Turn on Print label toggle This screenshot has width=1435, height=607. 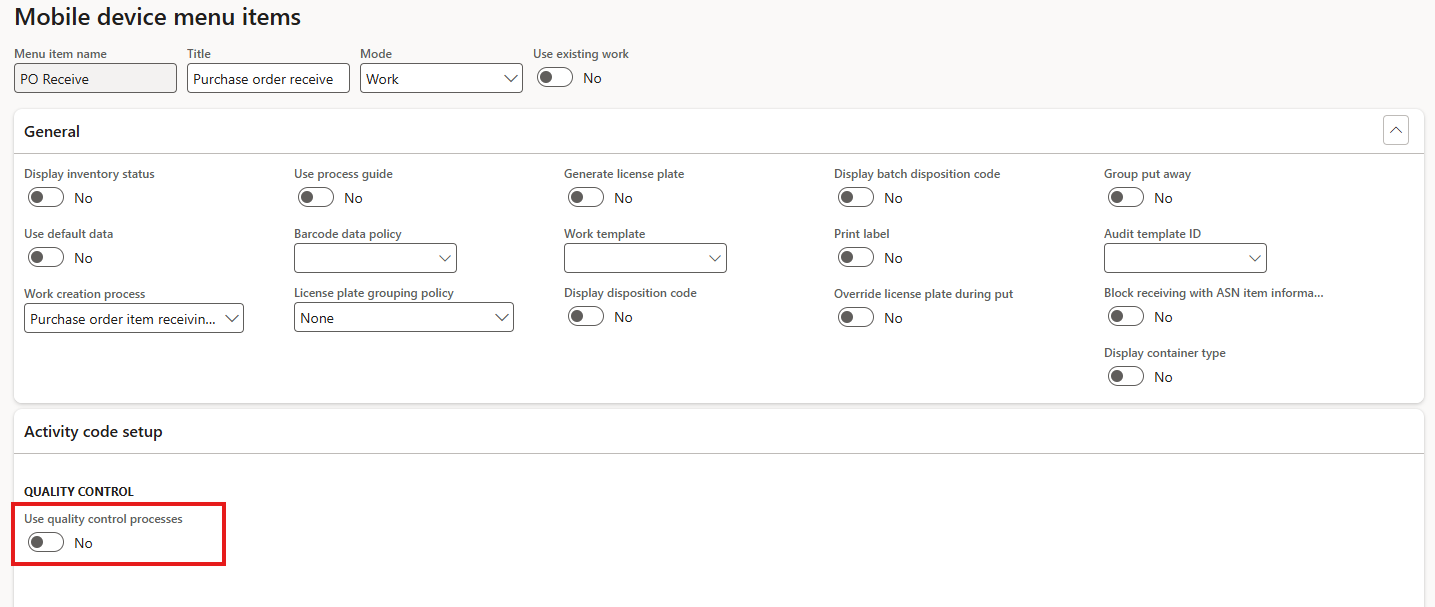click(x=856, y=258)
